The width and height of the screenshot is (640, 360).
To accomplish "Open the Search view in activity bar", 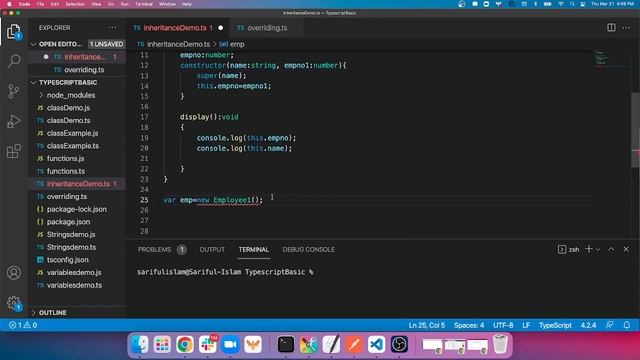I will point(13,61).
